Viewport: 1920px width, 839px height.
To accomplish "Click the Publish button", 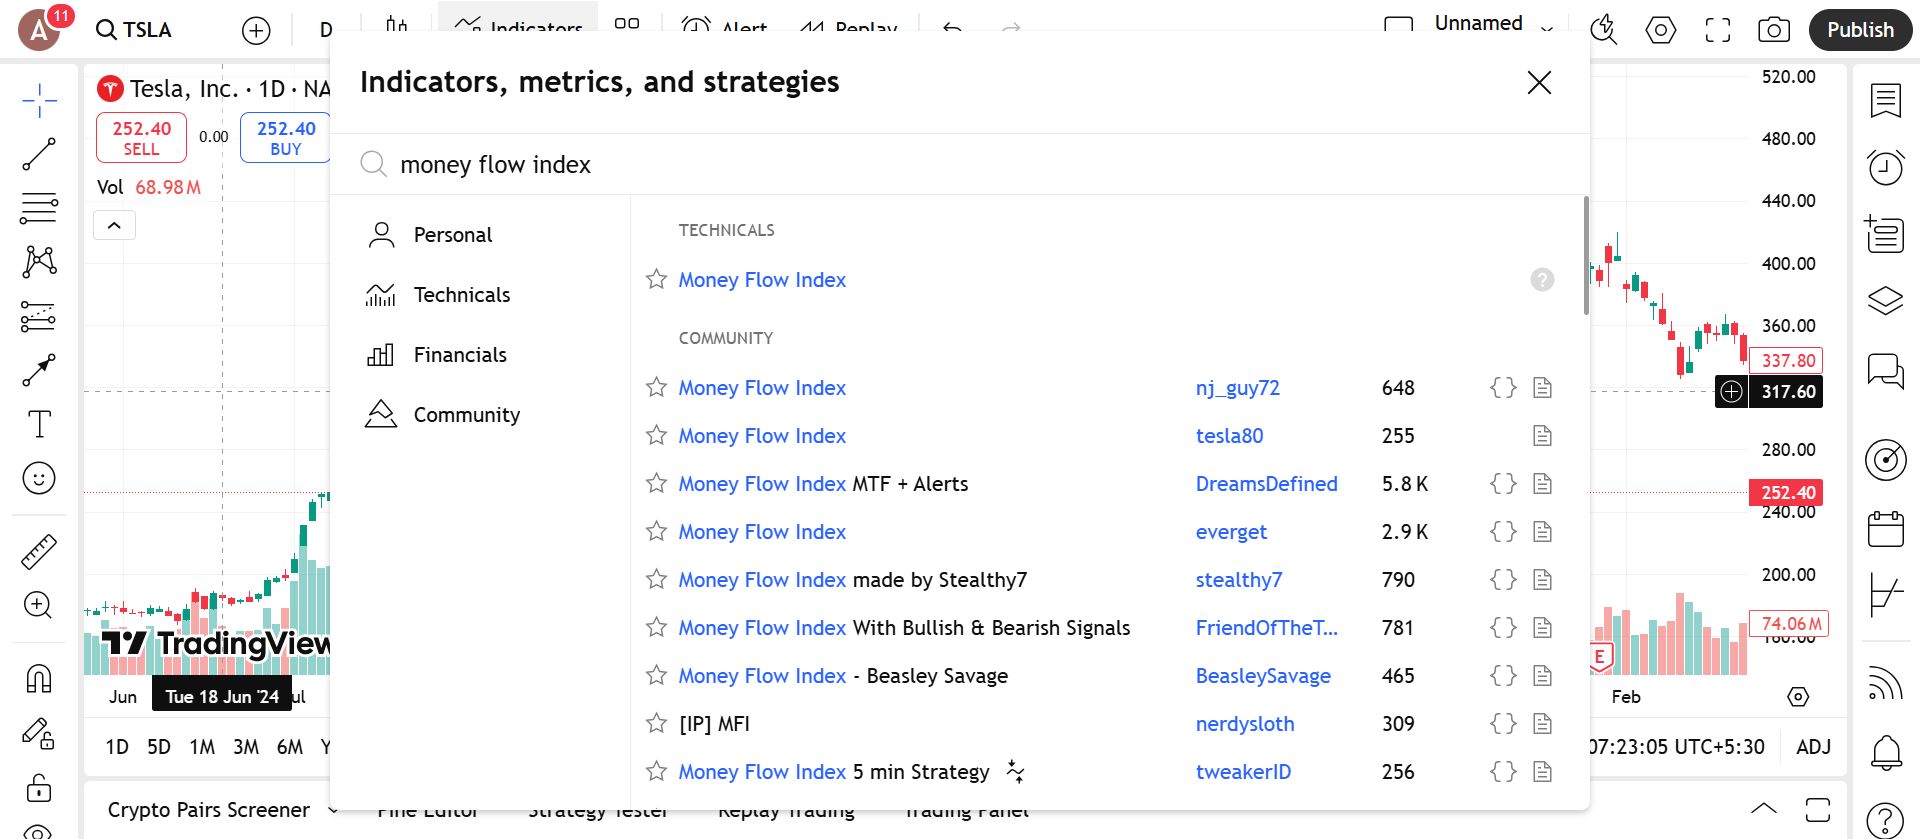I will click(1861, 30).
